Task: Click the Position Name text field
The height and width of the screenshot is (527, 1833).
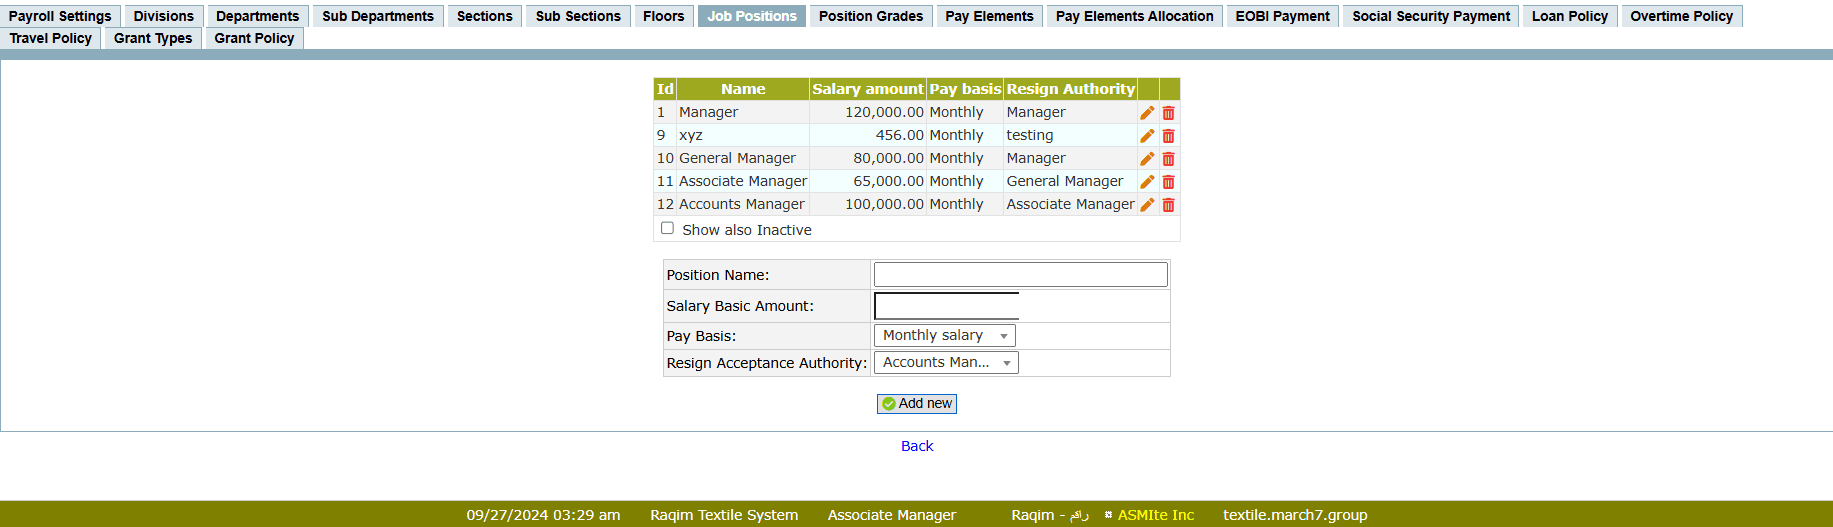Action: tap(1020, 275)
